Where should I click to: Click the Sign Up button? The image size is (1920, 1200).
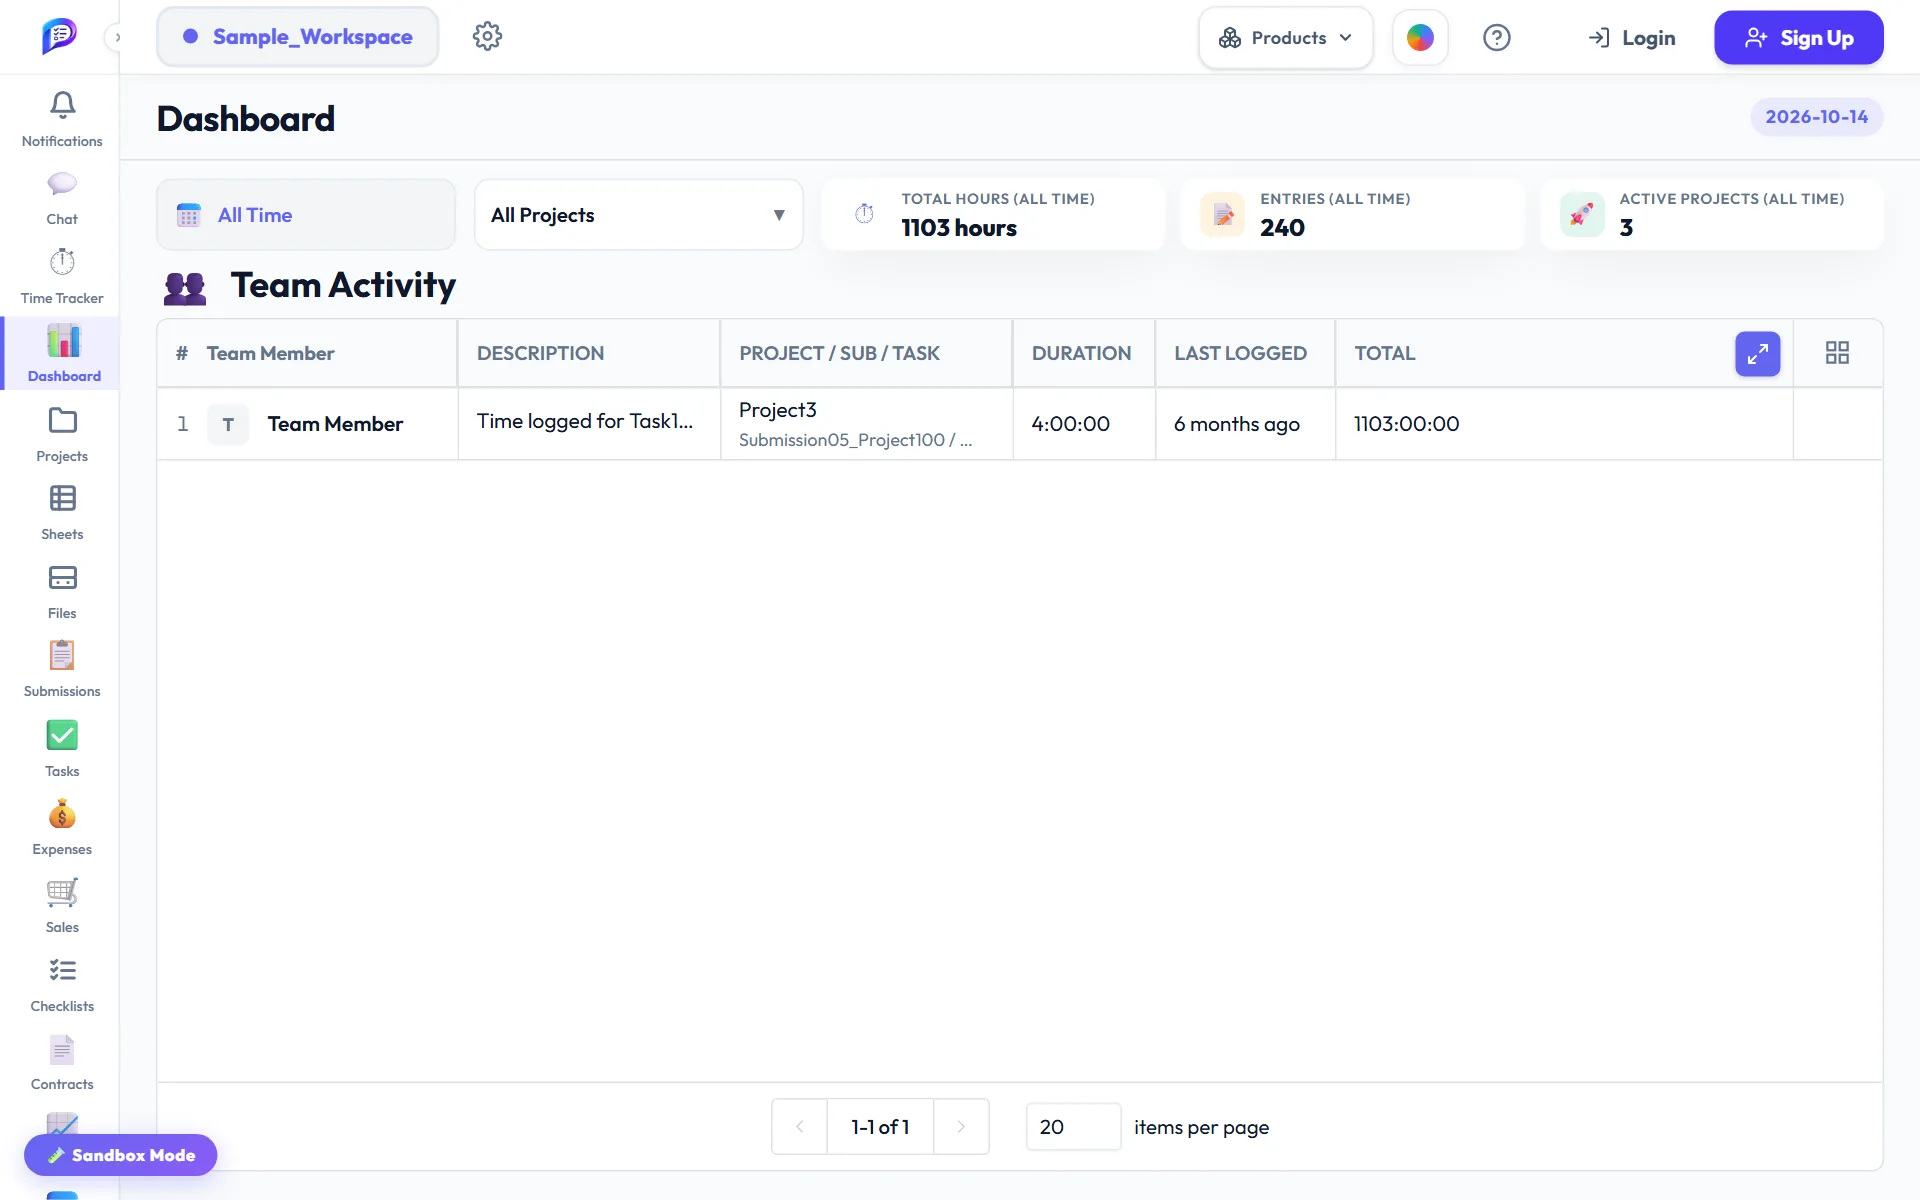pyautogui.click(x=1798, y=38)
